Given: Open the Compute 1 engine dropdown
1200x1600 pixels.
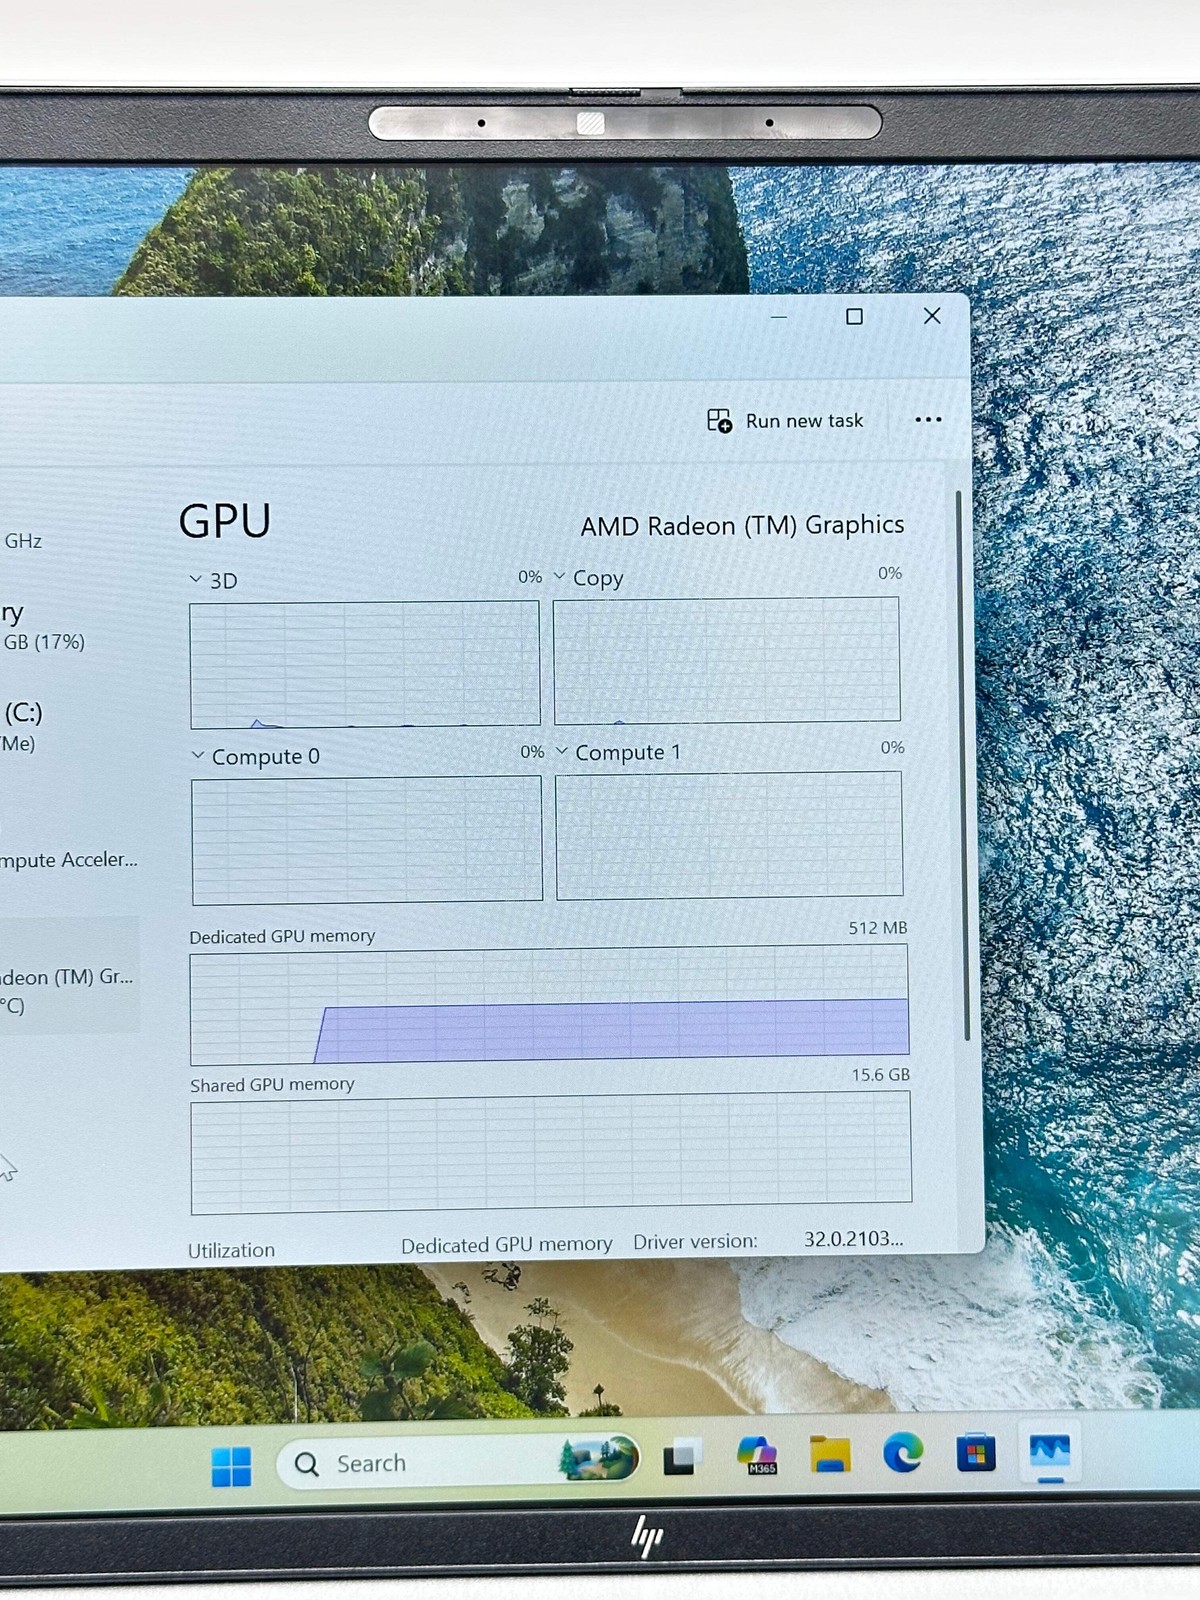Looking at the screenshot, I should tap(562, 751).
